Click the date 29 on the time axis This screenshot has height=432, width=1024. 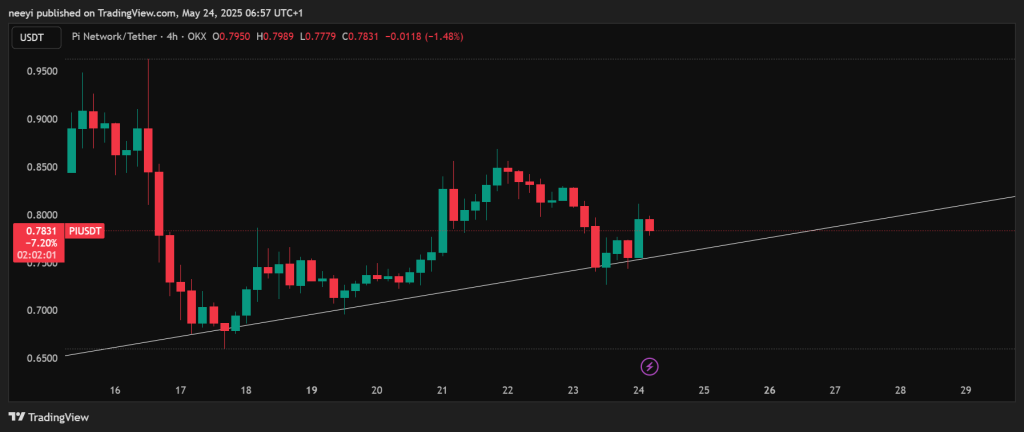967,391
